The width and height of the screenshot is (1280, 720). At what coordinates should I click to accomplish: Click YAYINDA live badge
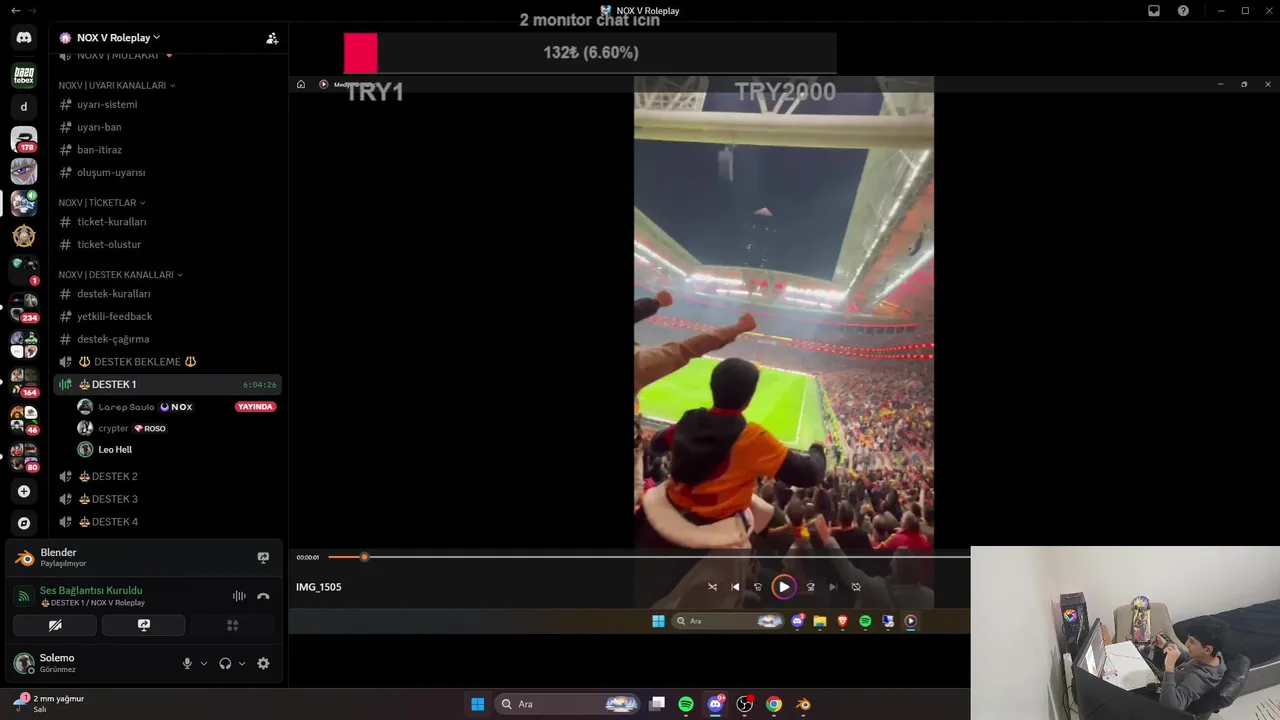[x=255, y=407]
